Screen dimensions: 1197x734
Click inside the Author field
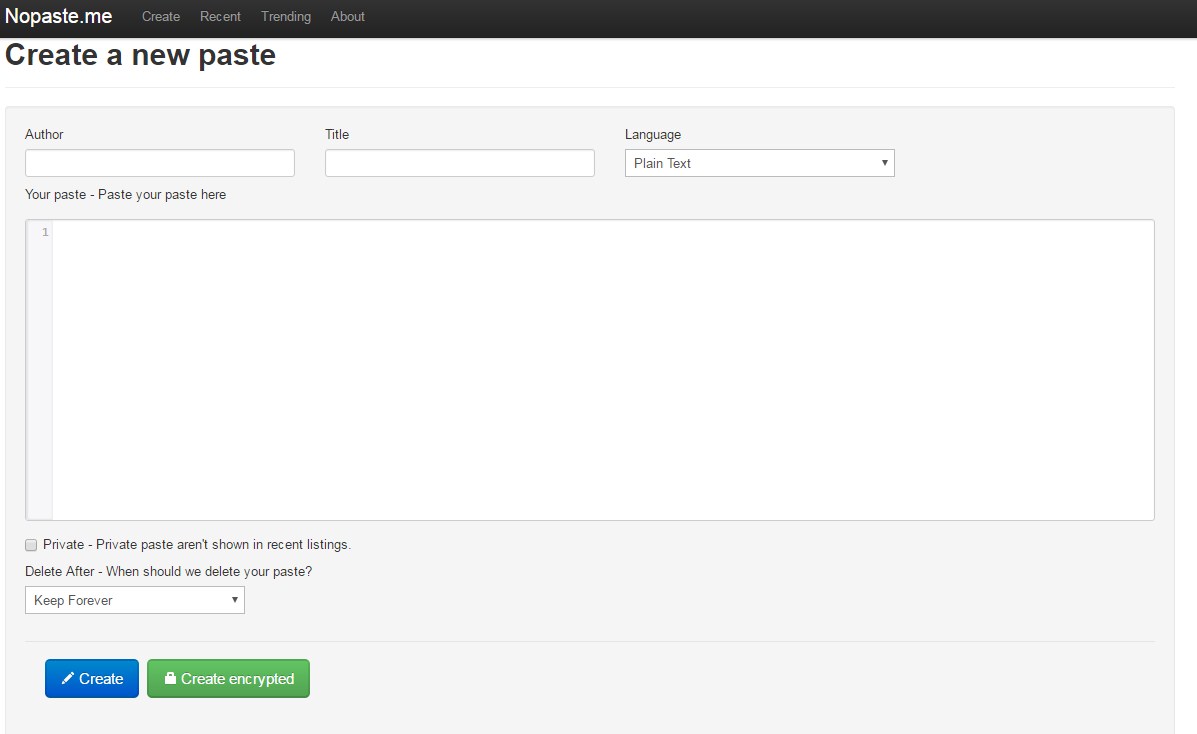(x=159, y=162)
